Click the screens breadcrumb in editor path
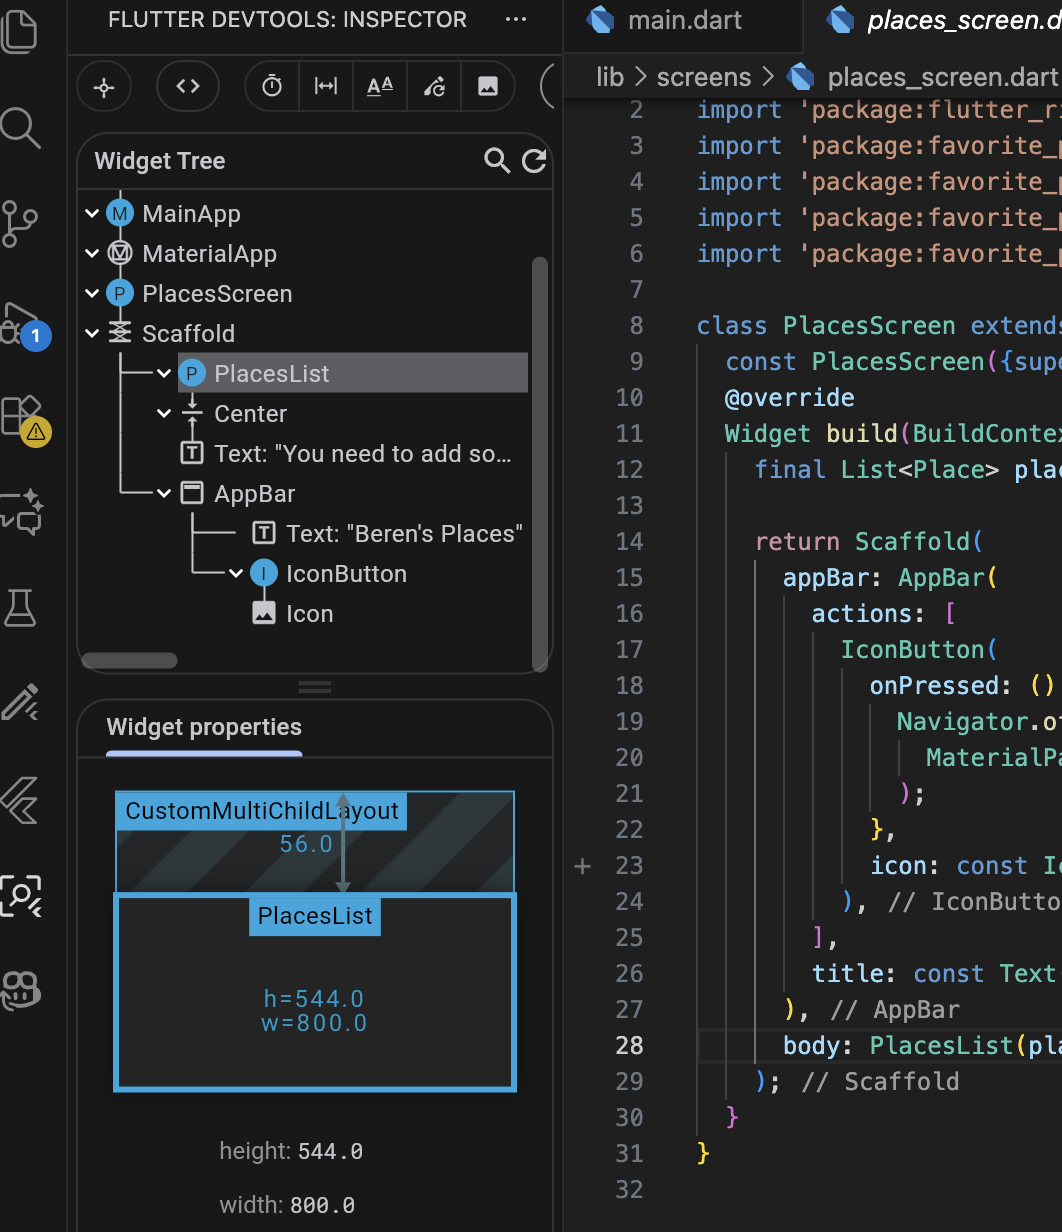This screenshot has height=1232, width=1062. point(703,77)
